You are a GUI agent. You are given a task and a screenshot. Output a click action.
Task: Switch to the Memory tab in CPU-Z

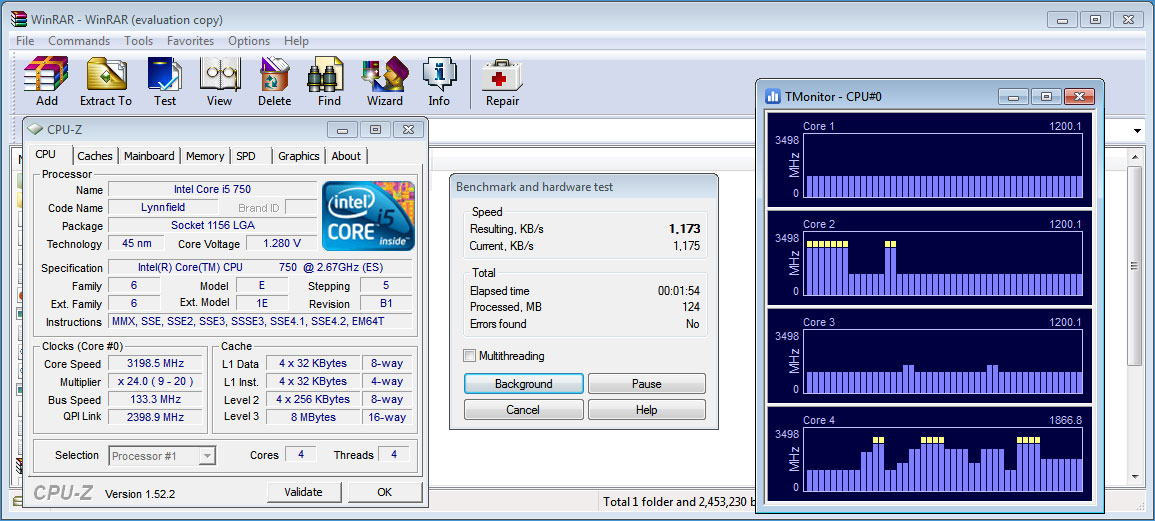[x=205, y=155]
